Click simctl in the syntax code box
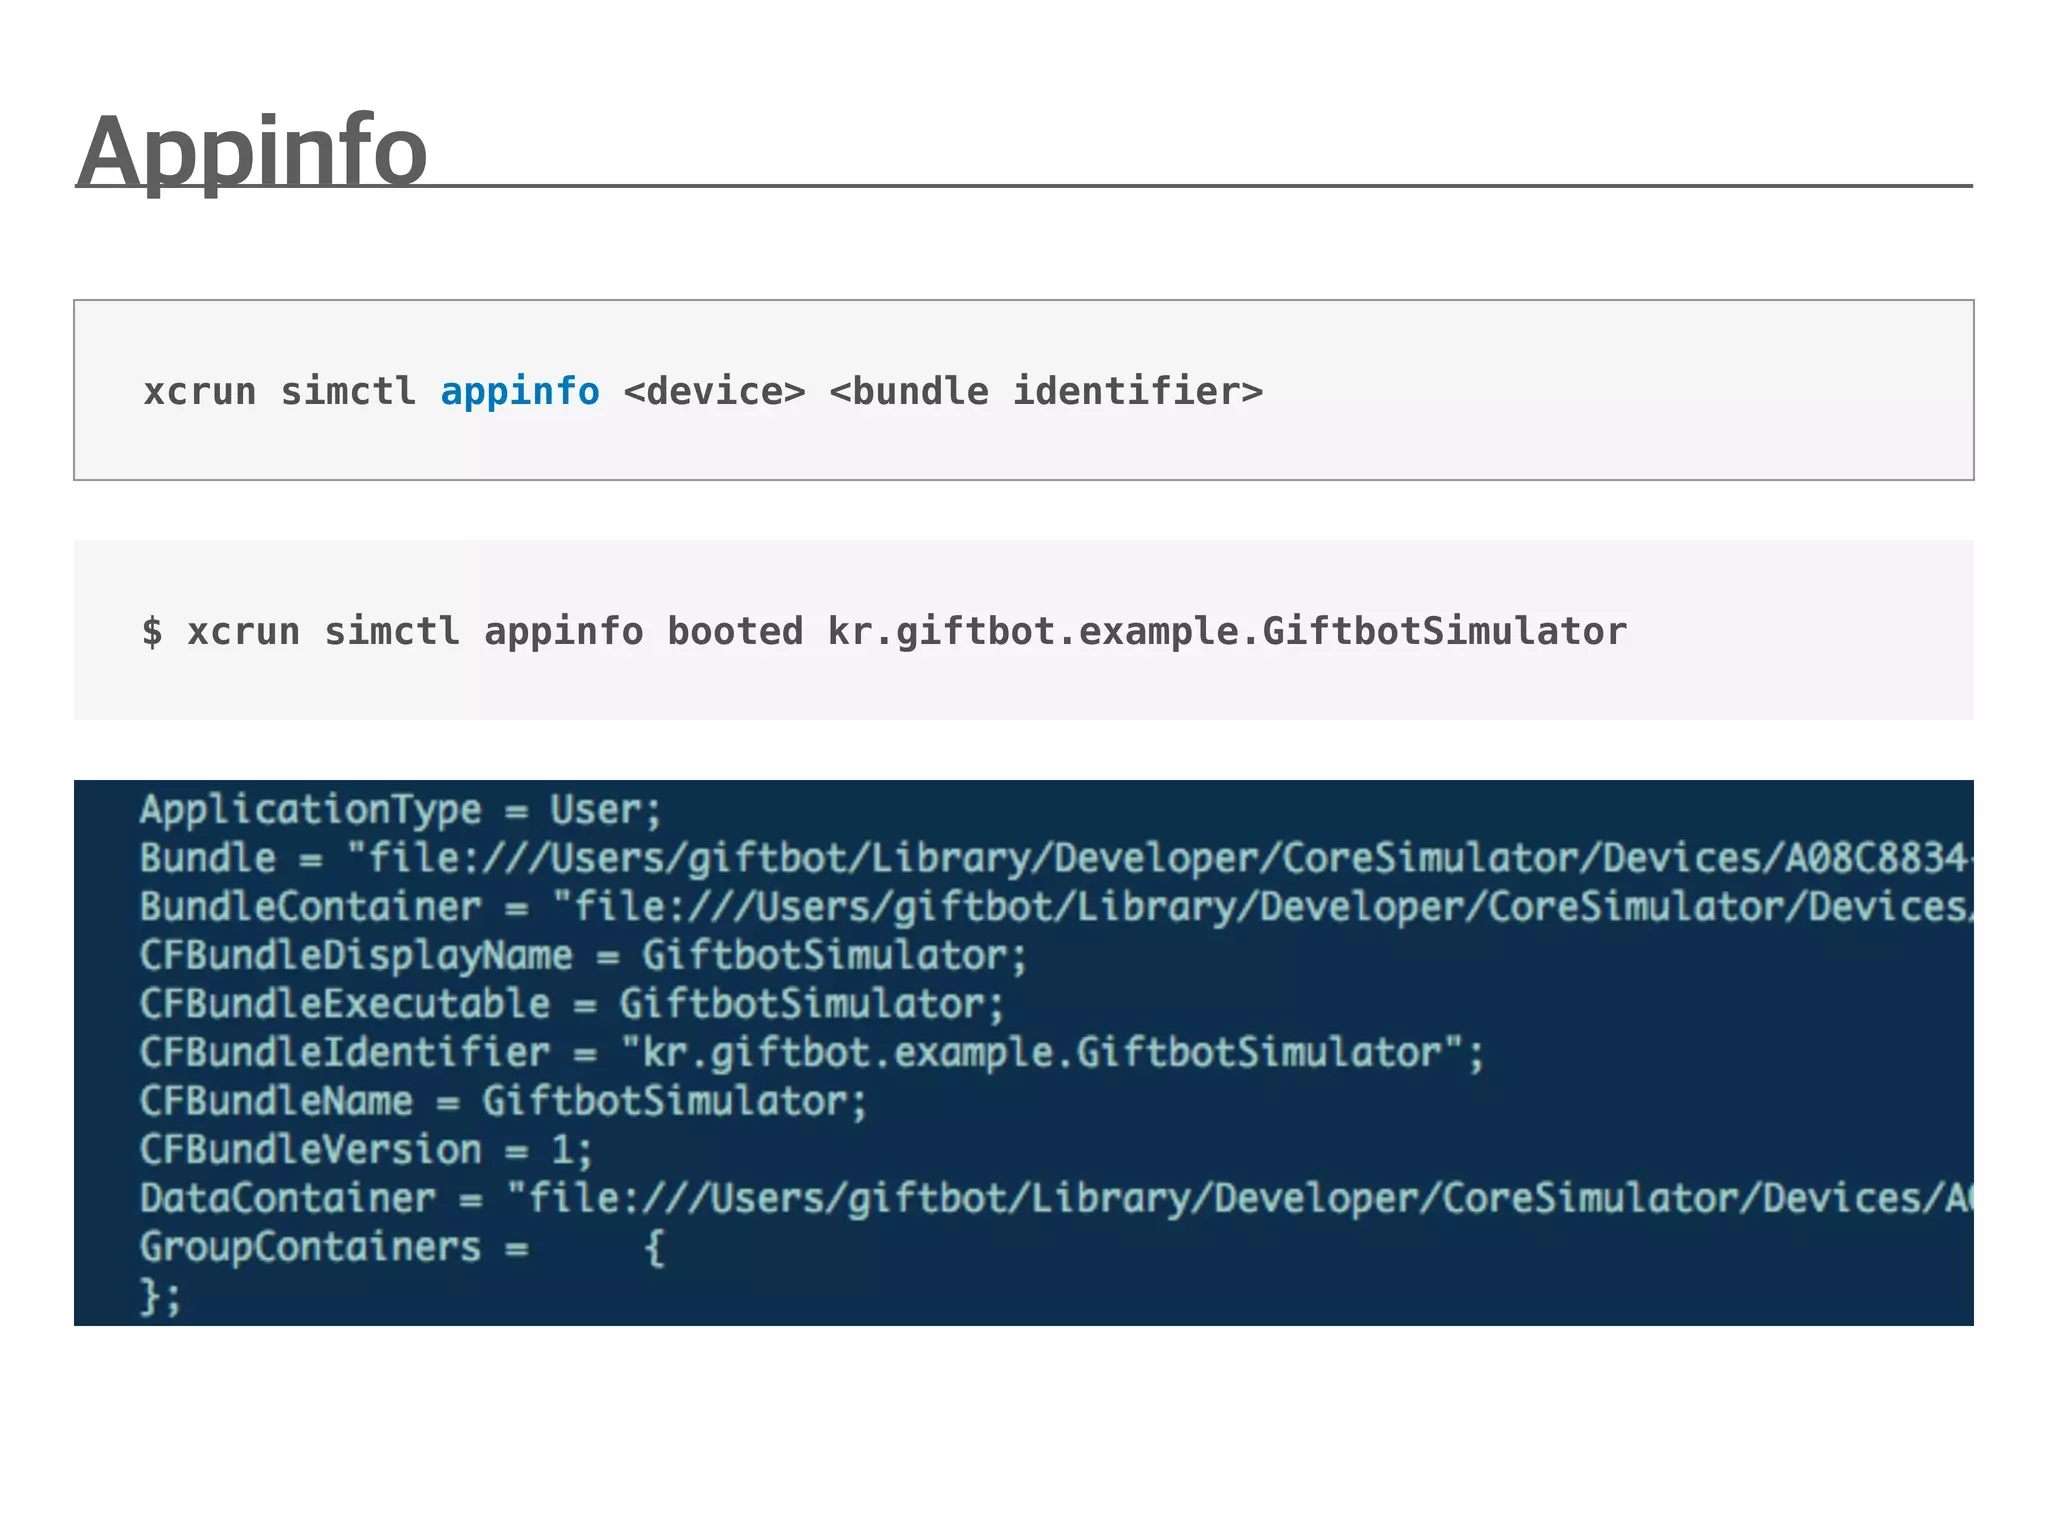Screen dimensions: 2048x1536 pyautogui.click(x=348, y=391)
